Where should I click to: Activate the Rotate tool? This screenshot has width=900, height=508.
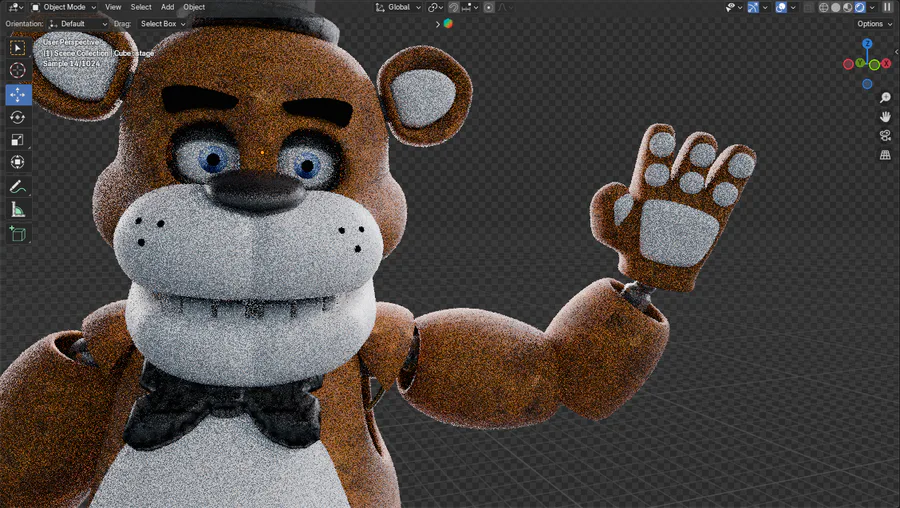18,117
